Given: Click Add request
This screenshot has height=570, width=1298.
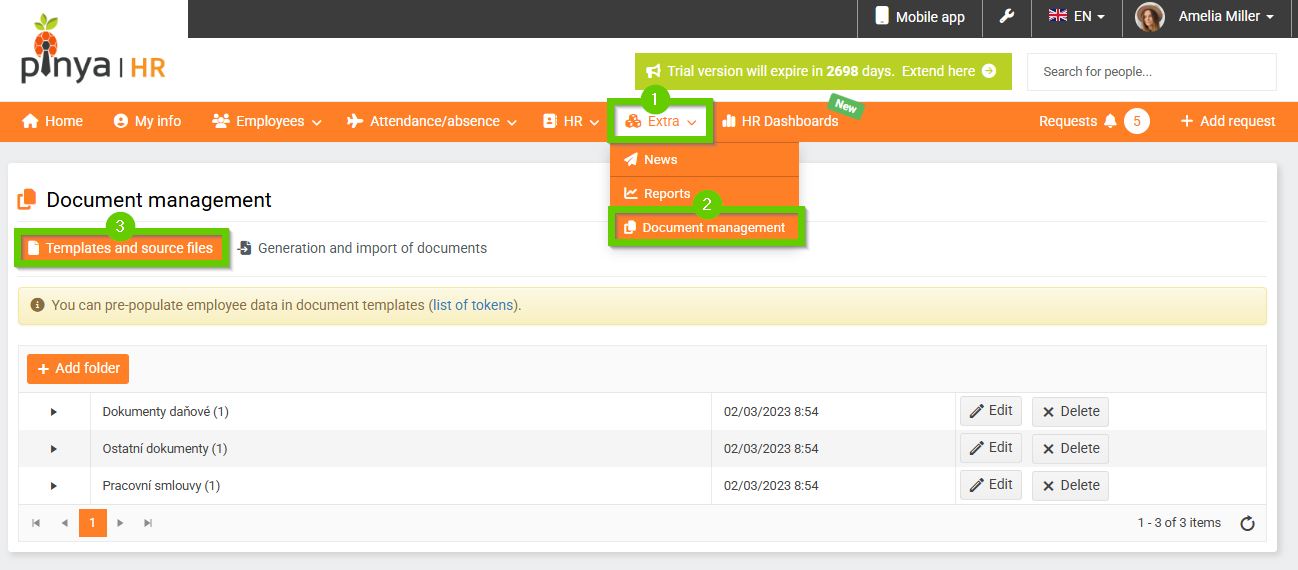Looking at the screenshot, I should (x=1228, y=121).
